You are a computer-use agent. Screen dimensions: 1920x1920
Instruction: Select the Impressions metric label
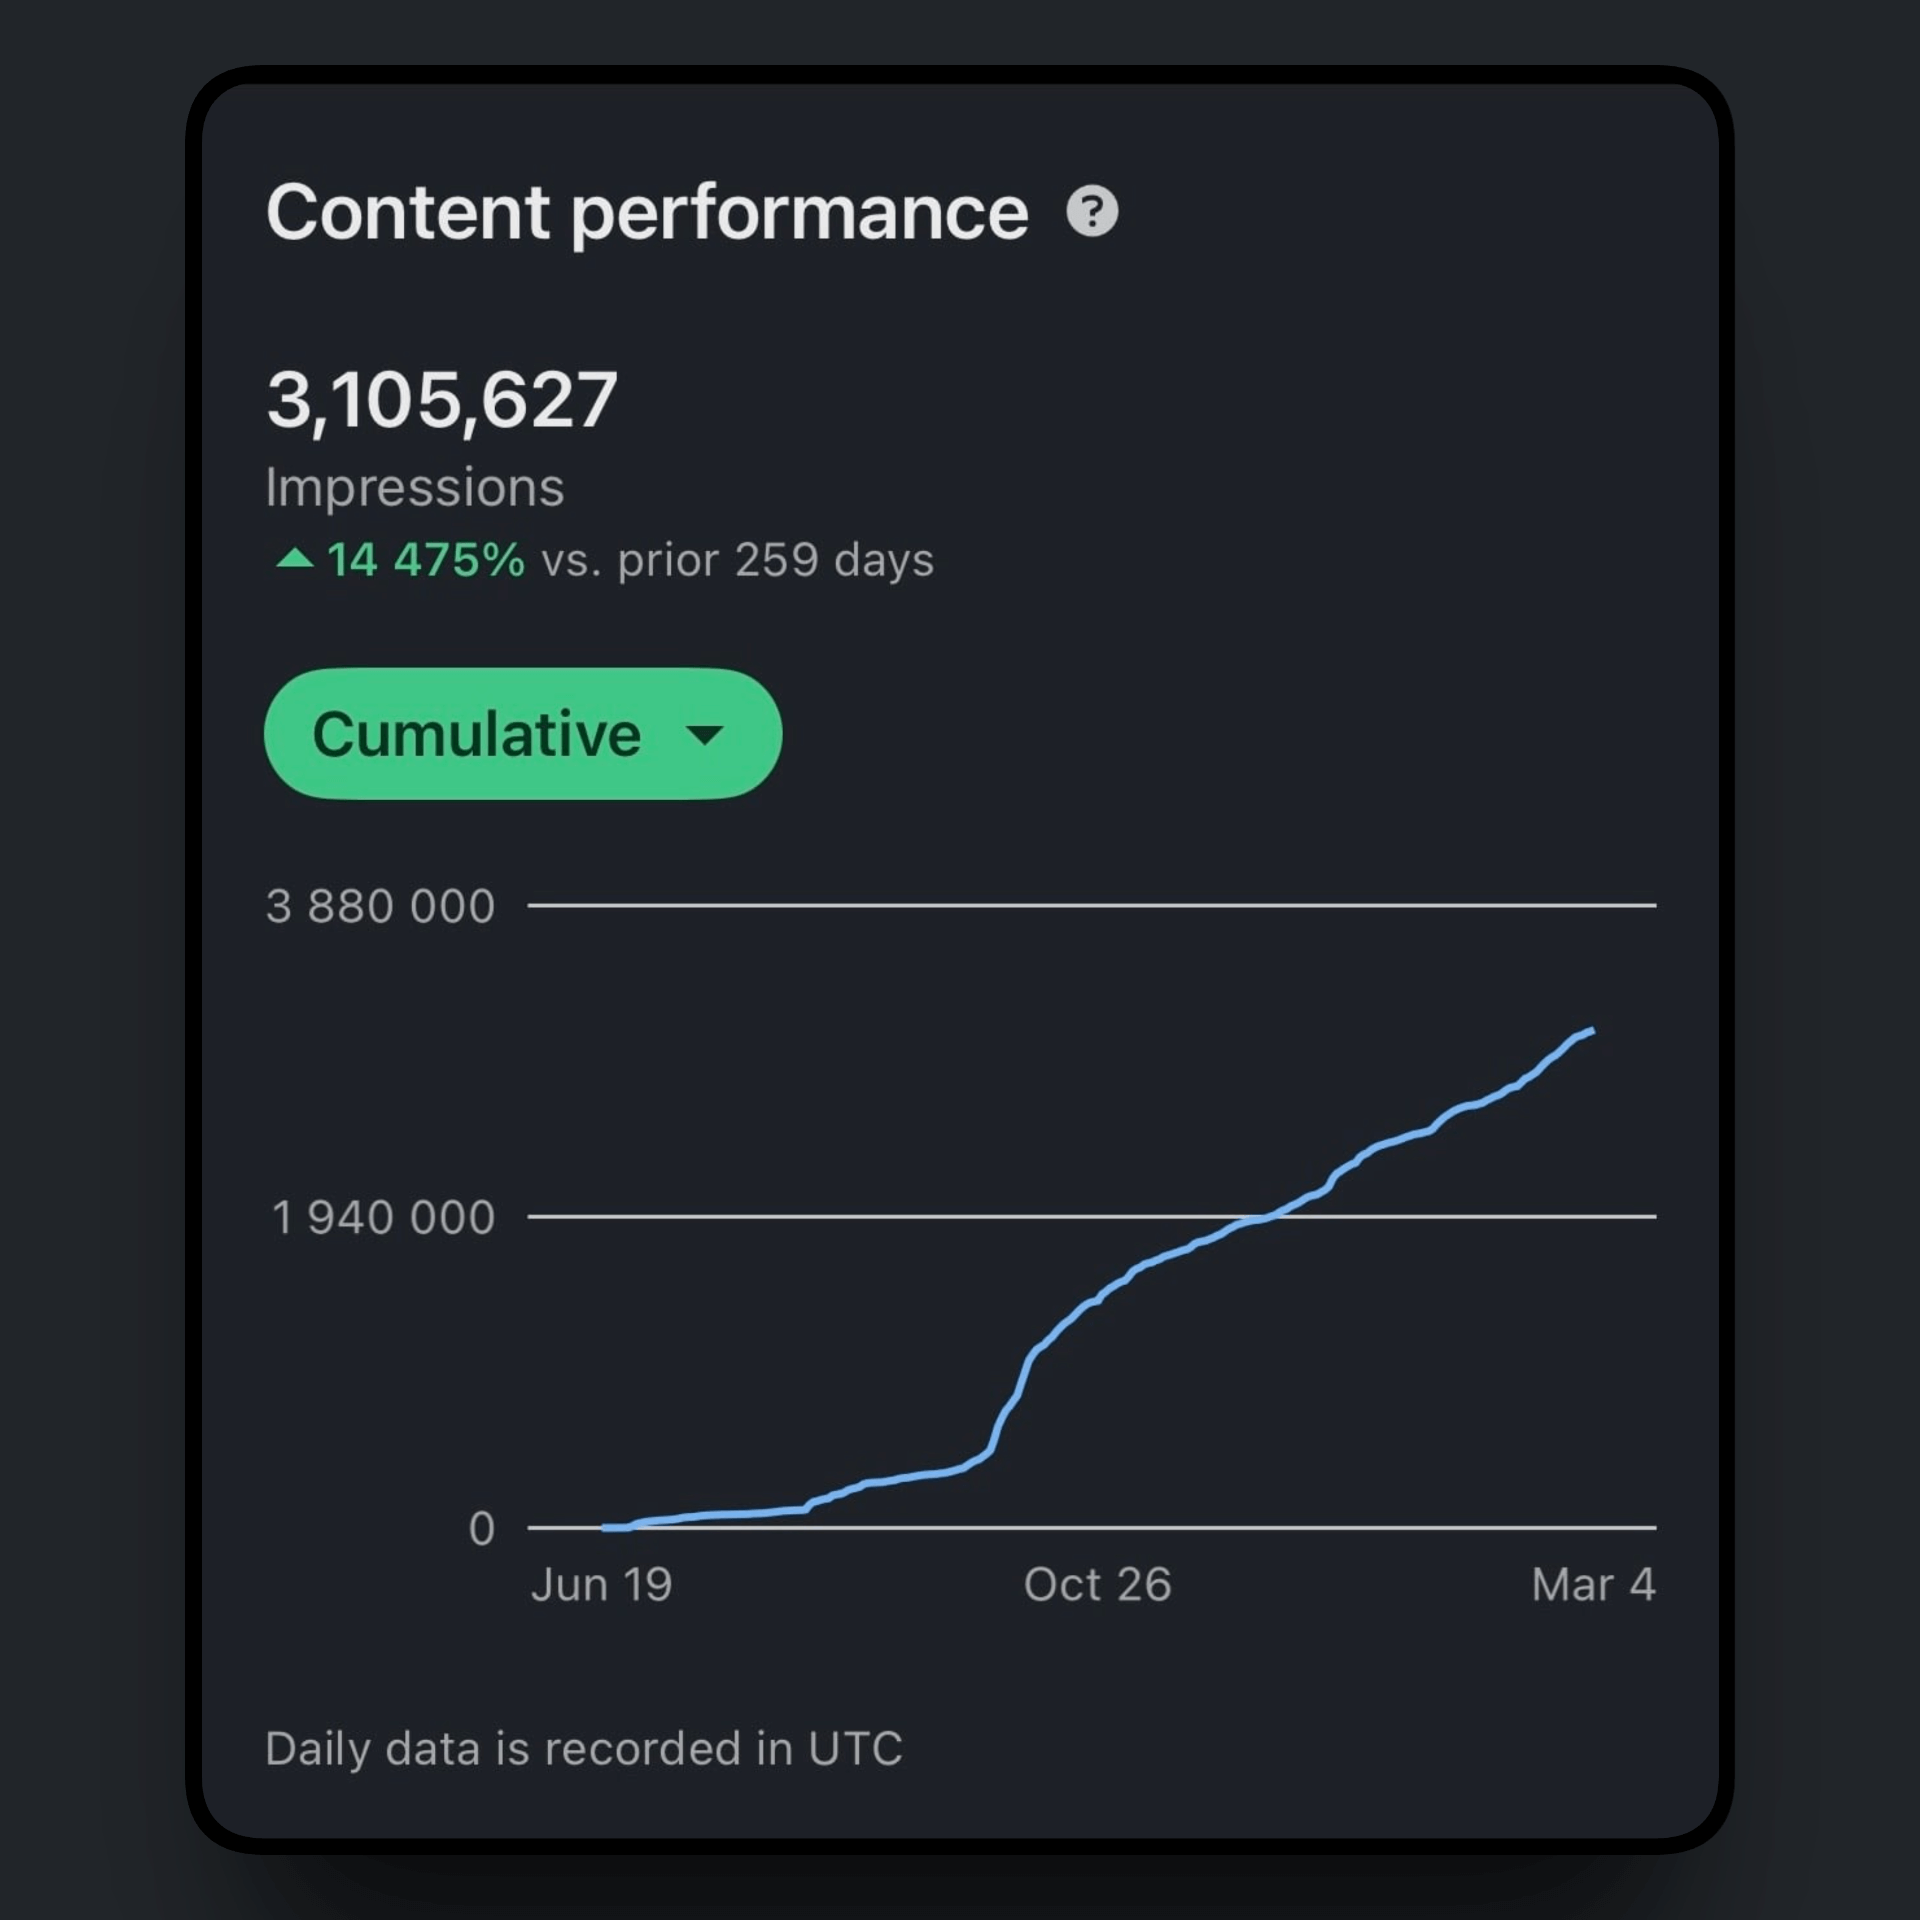[x=415, y=487]
